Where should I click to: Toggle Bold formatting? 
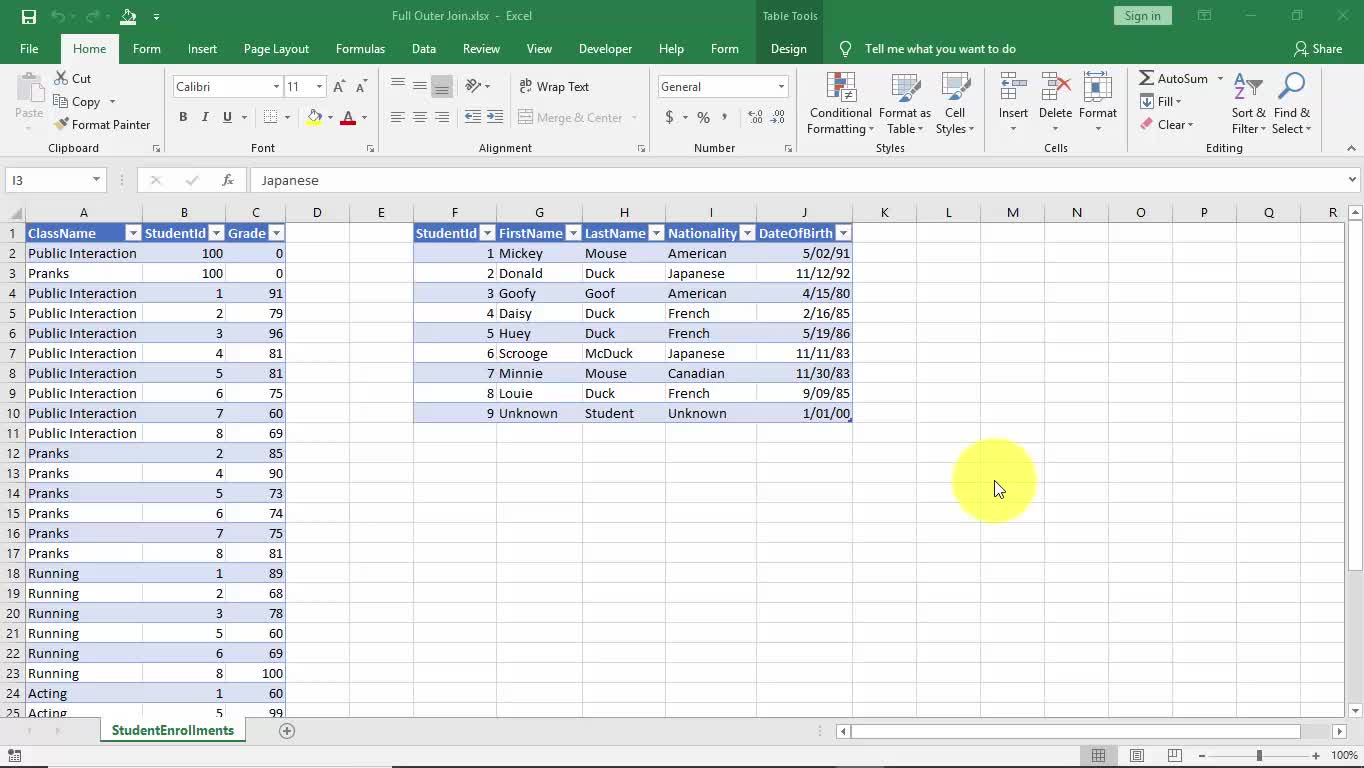point(183,117)
